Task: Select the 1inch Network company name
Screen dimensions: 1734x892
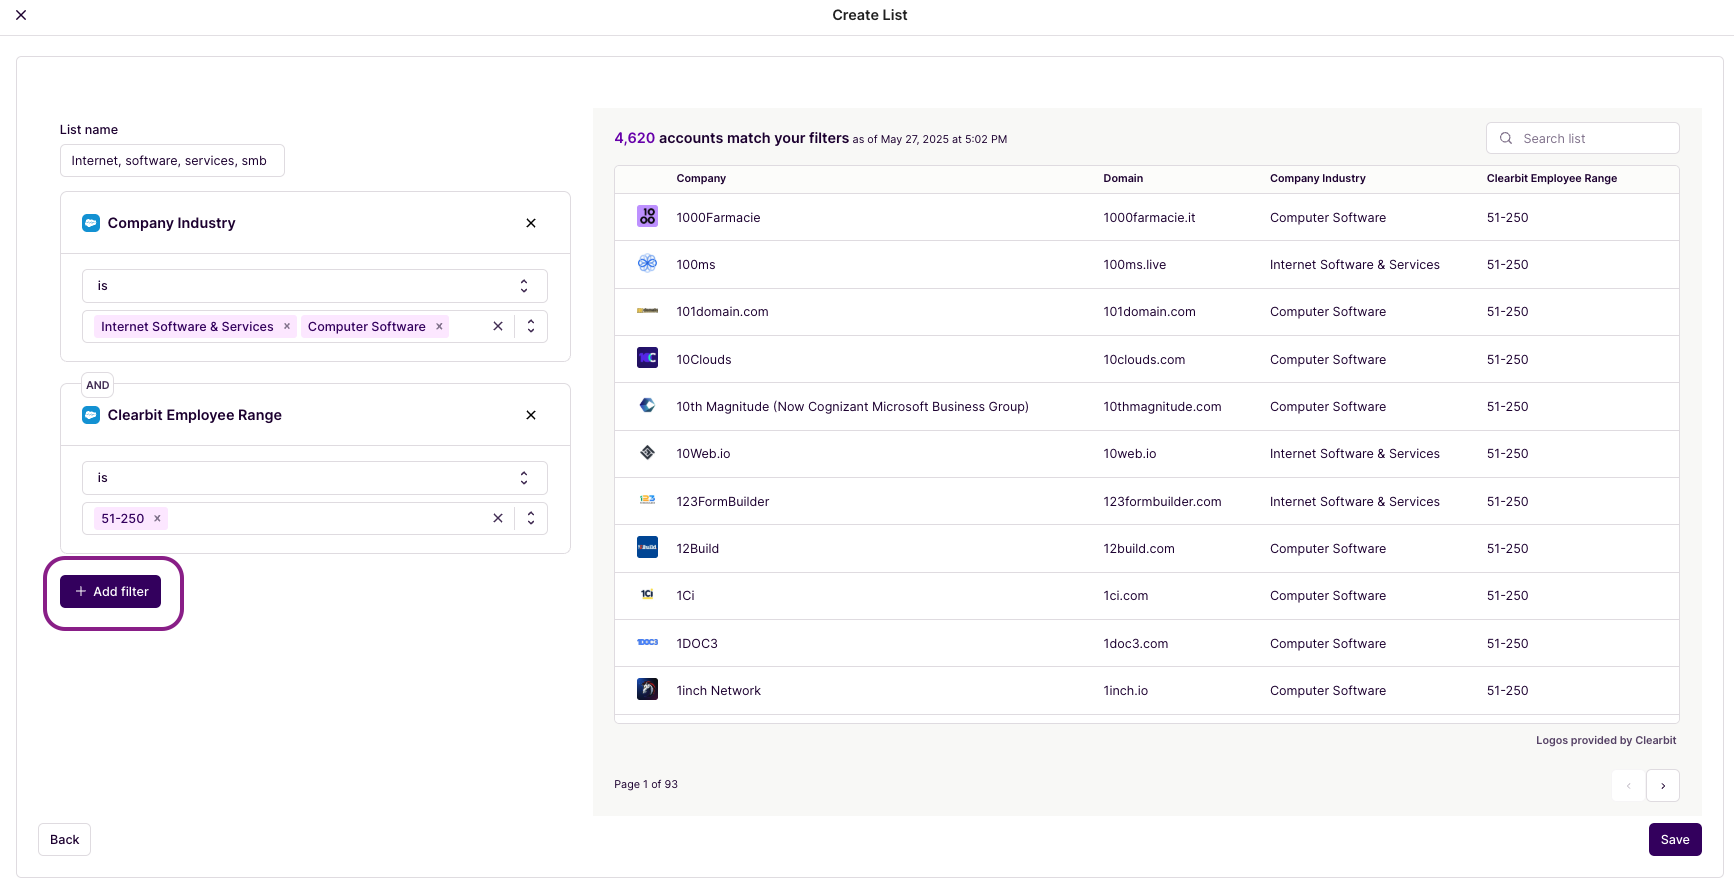Action: 718,691
